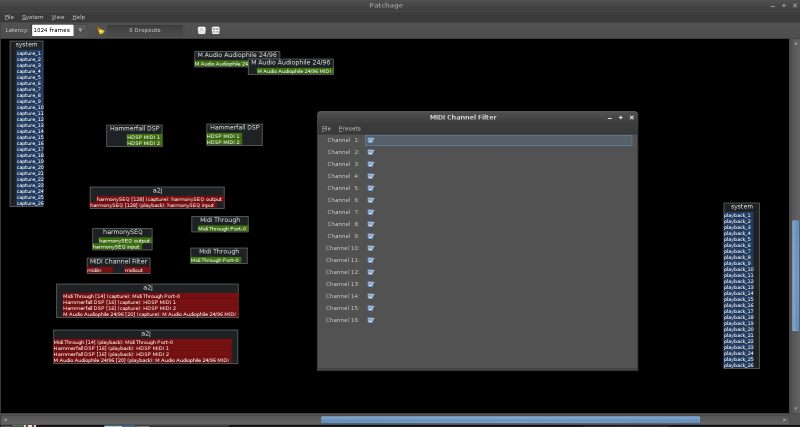The height and width of the screenshot is (427, 800).
Task: Open File menu in MIDI Channel Filter
Action: 327,129
